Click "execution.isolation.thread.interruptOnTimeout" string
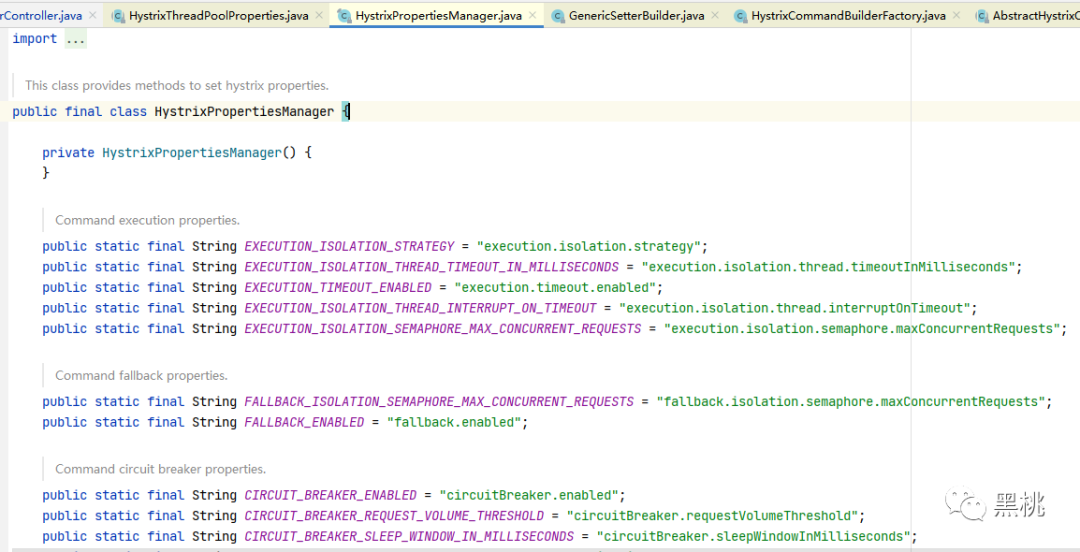 795,309
